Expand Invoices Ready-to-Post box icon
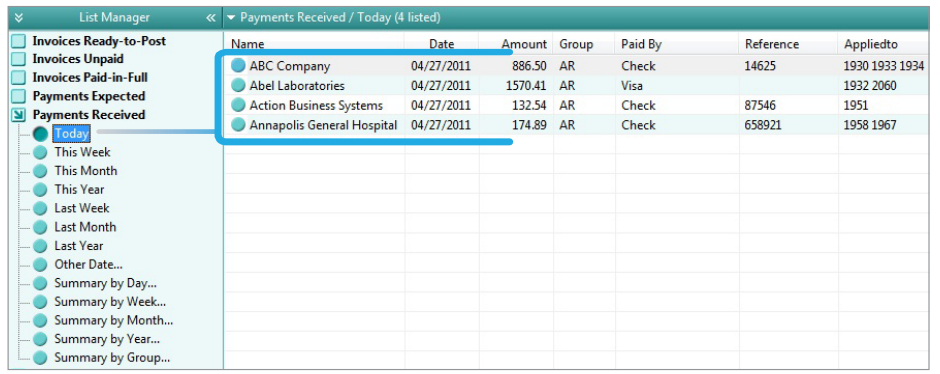940x374 pixels. click(19, 41)
